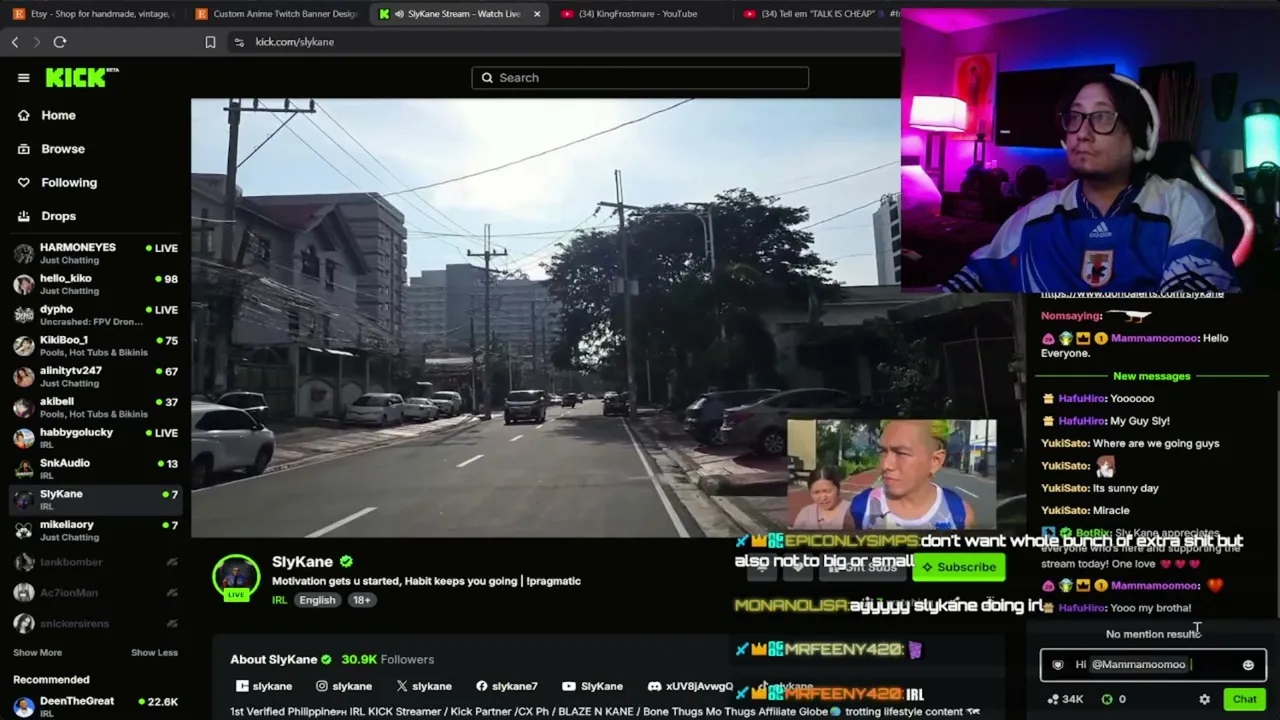Open SlyKane's X profile link
The width and height of the screenshot is (1280, 720).
click(x=423, y=686)
